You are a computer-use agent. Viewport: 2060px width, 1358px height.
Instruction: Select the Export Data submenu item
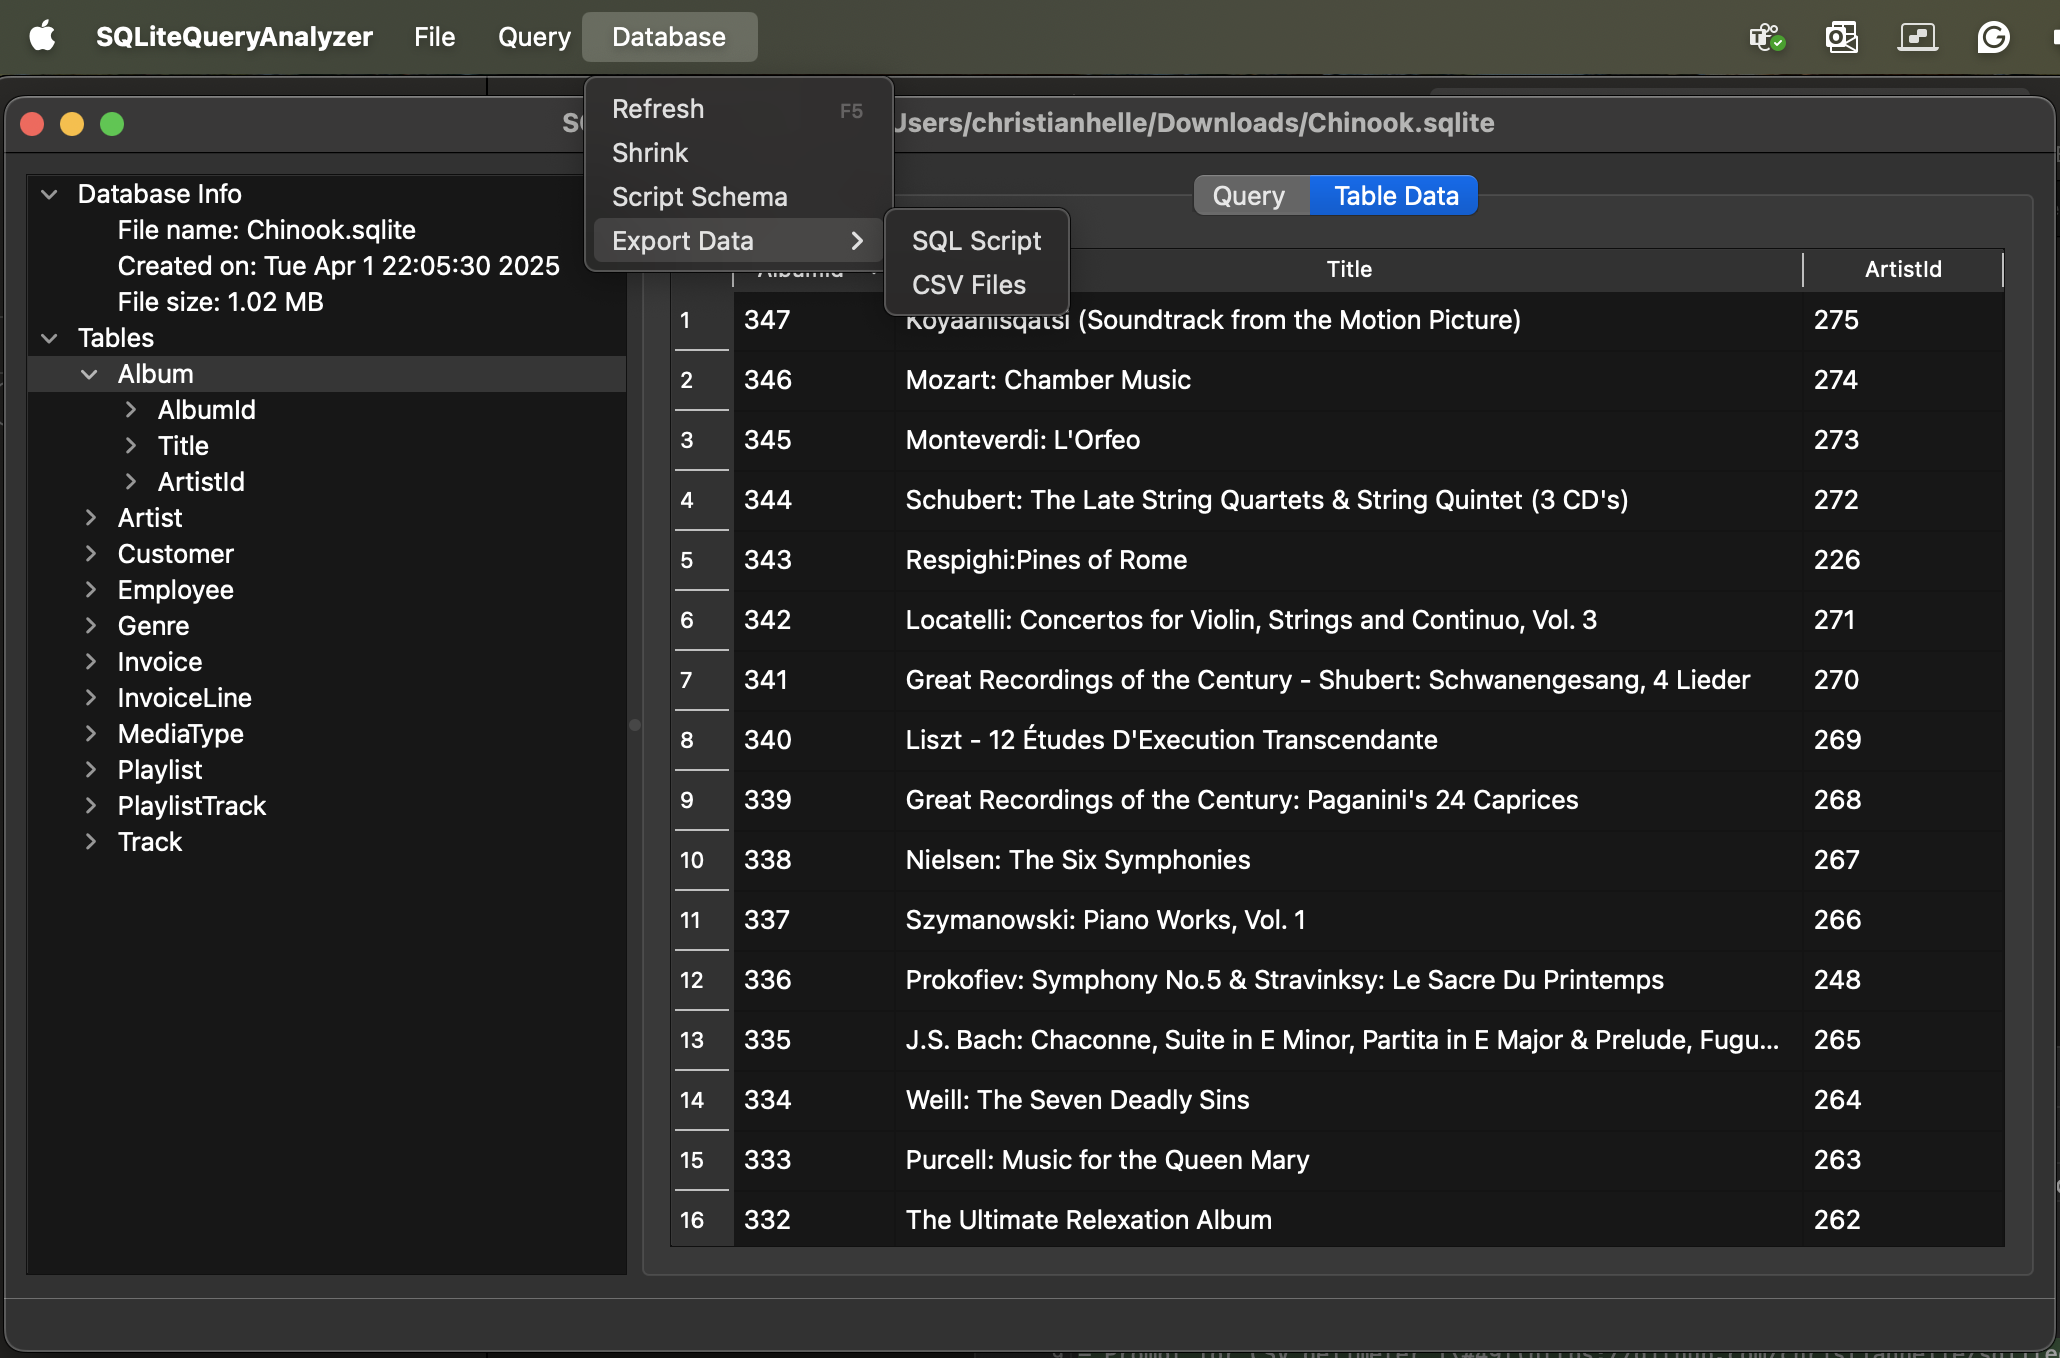tap(738, 241)
